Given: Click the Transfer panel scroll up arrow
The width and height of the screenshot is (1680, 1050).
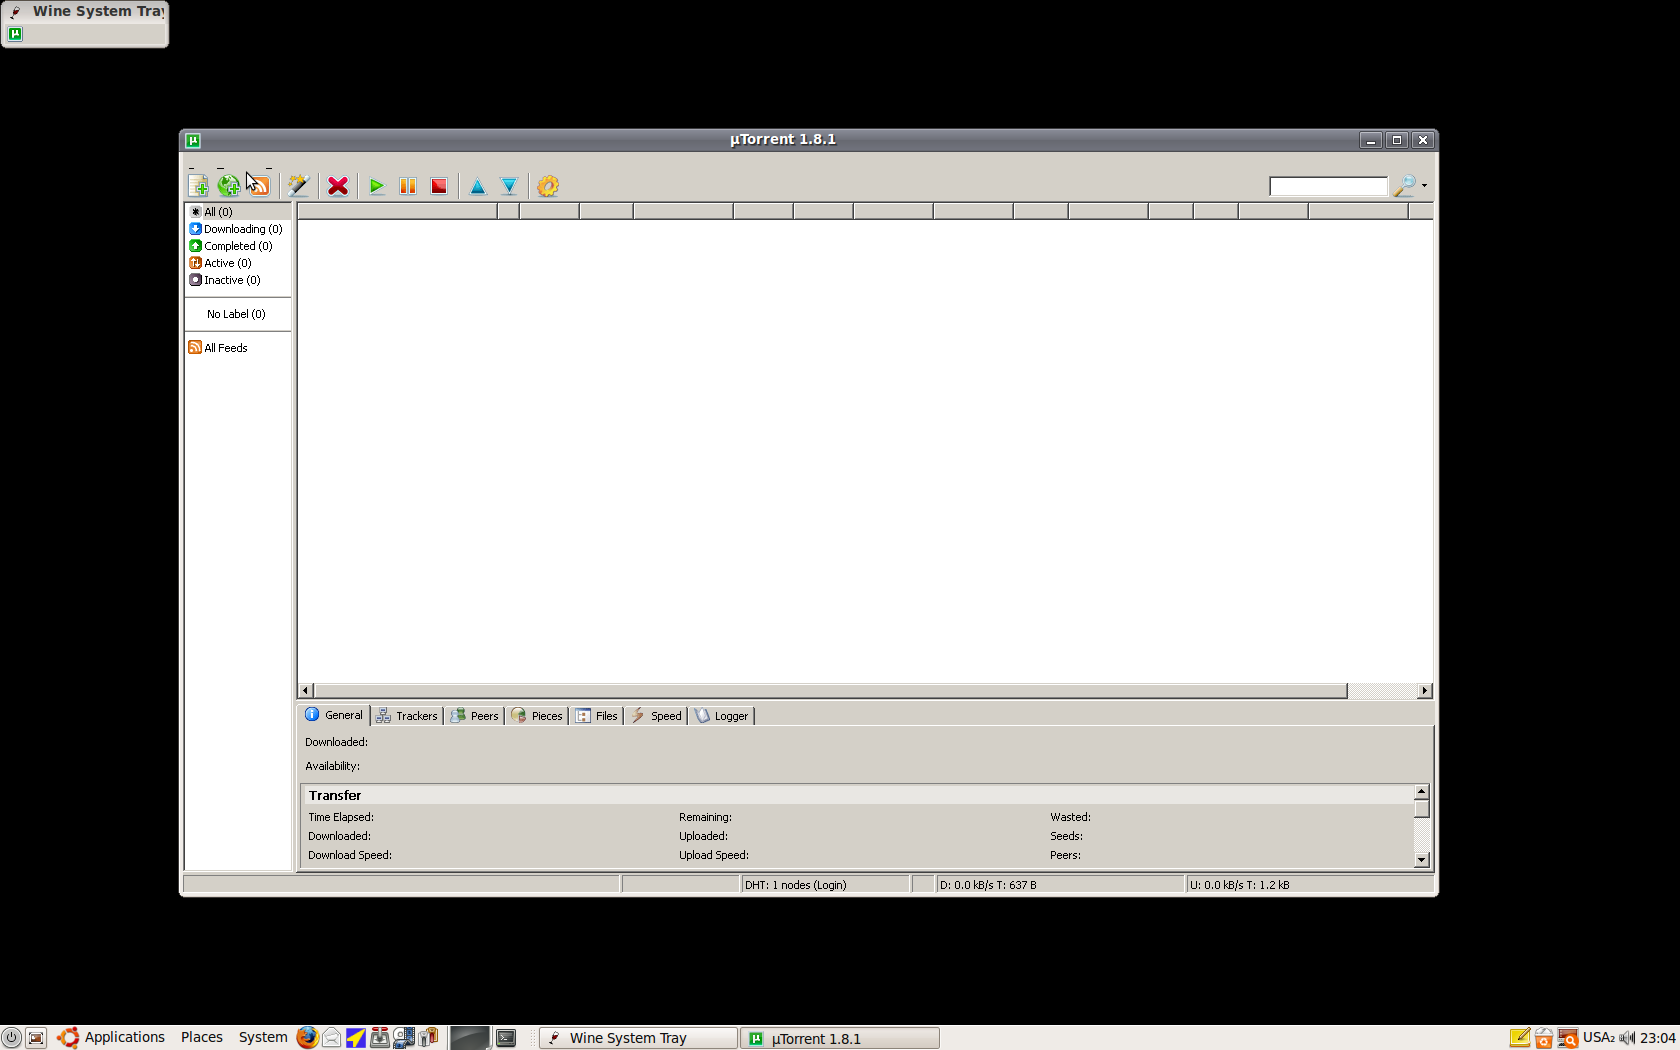Looking at the screenshot, I should point(1422,792).
